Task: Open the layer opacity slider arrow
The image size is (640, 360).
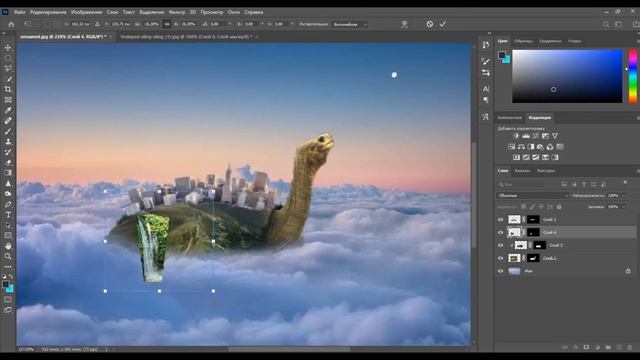Action: coord(623,196)
